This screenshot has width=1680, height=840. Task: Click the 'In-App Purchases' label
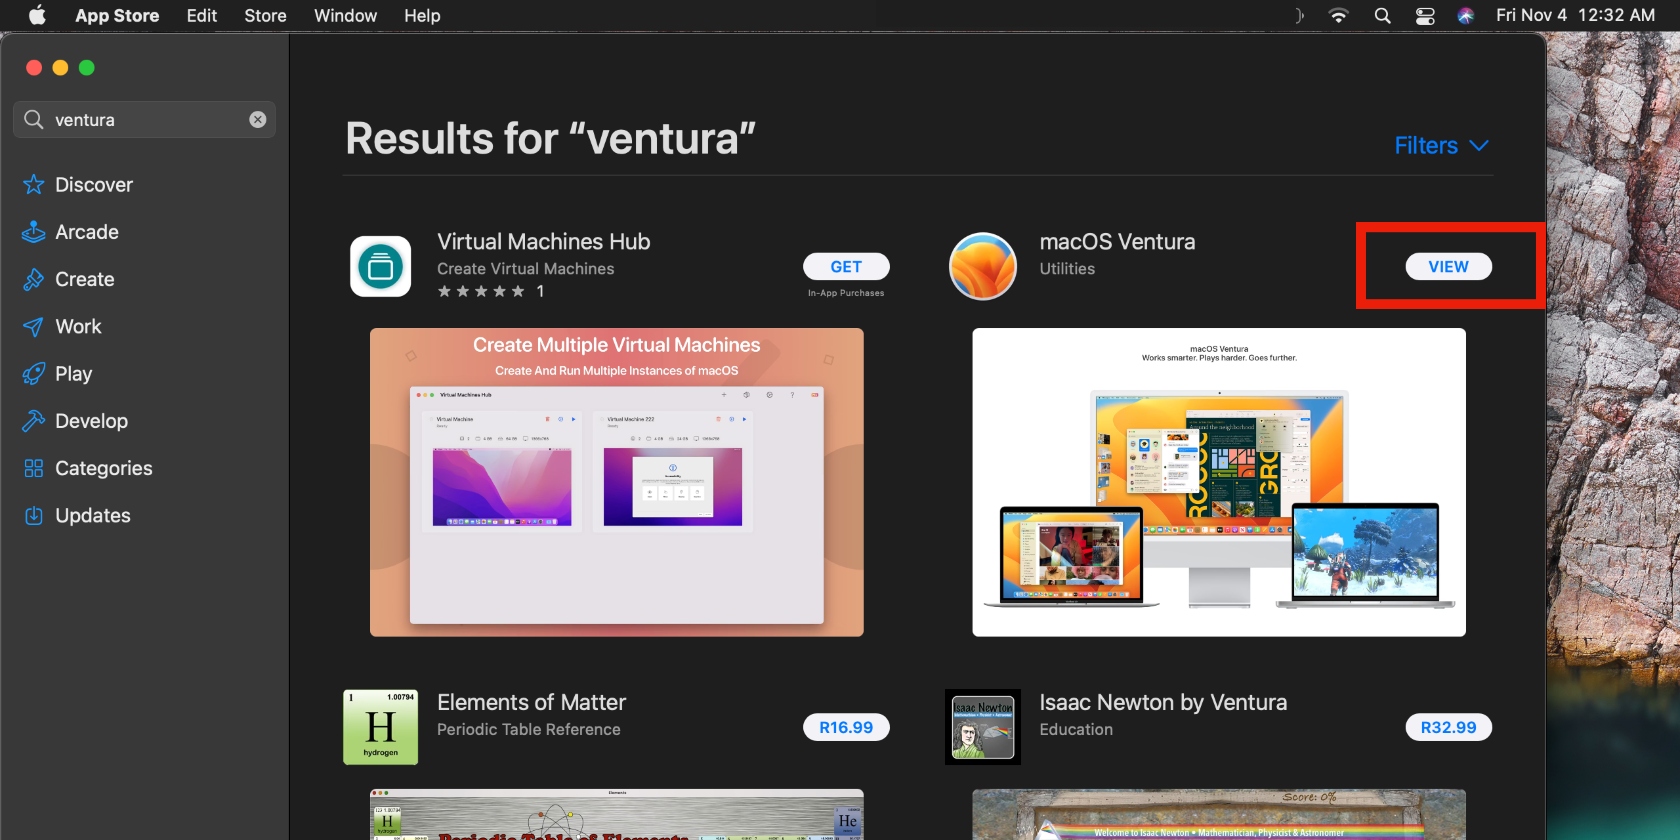(846, 293)
